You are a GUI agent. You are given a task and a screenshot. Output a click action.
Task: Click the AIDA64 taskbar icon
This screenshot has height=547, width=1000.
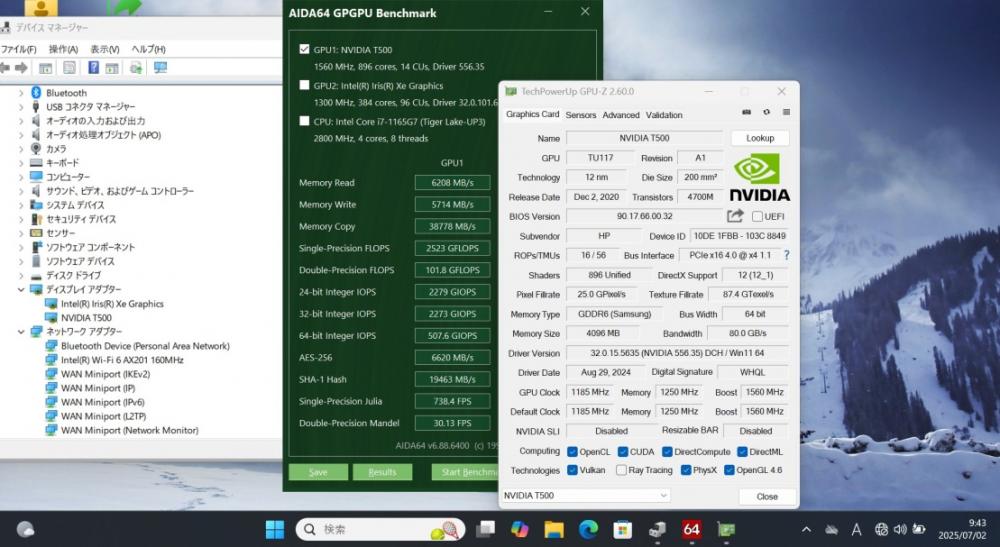pyautogui.click(x=691, y=529)
